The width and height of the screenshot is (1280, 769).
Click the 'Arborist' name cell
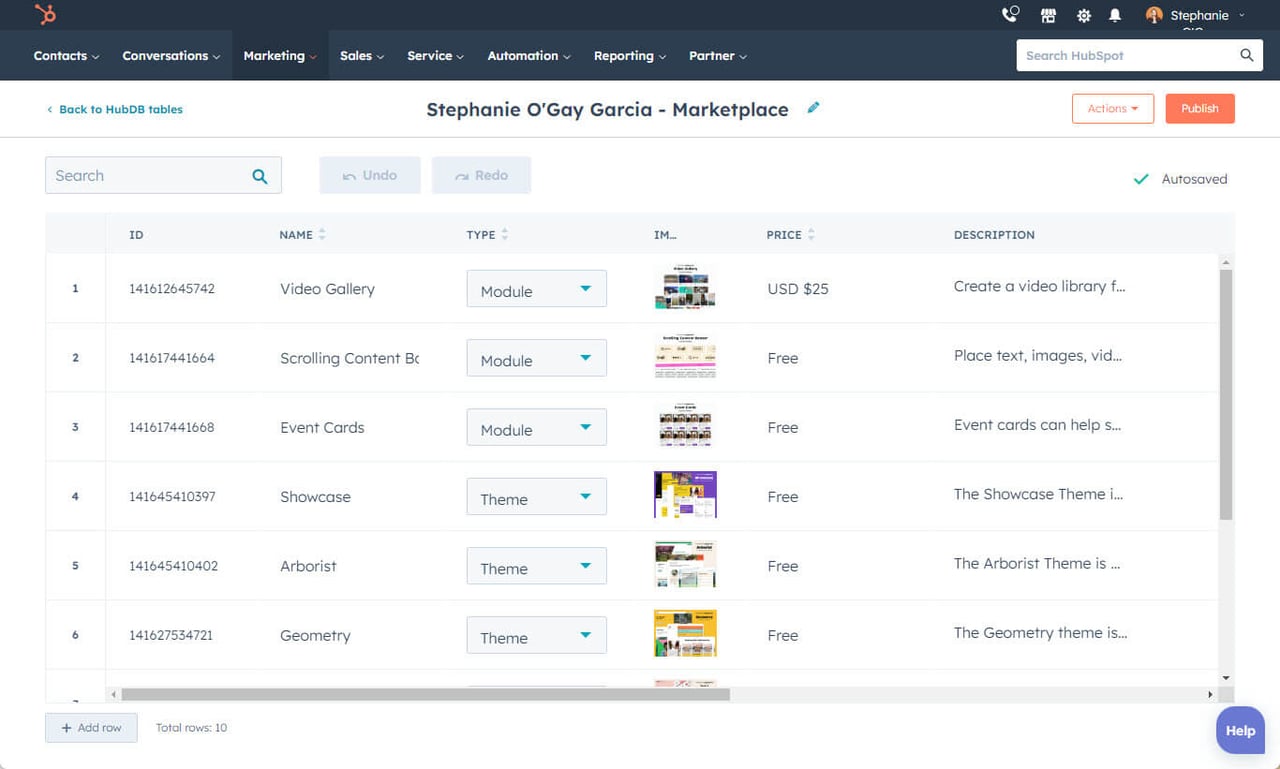coord(308,566)
